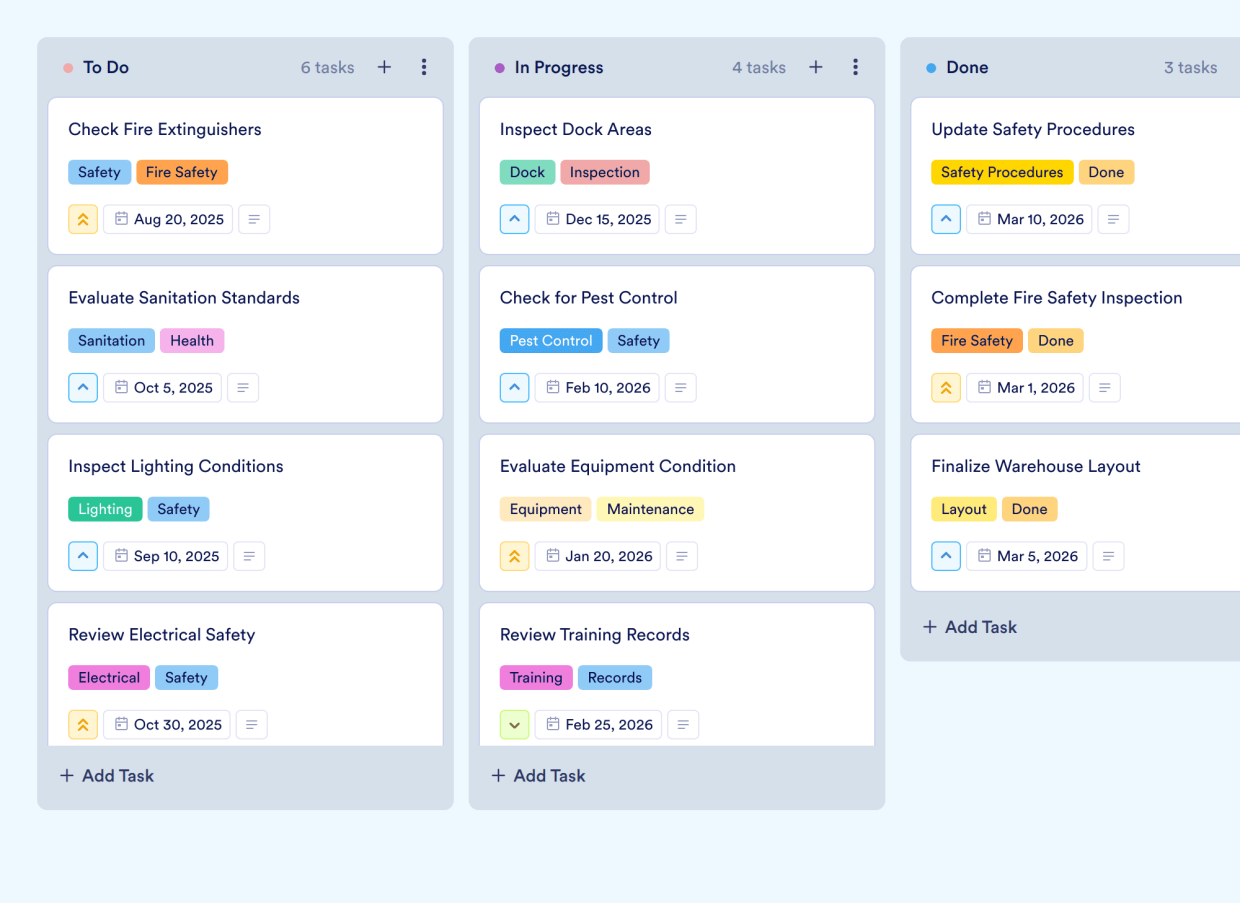The width and height of the screenshot is (1240, 903).
Task: Toggle the low priority indicator on Review Training Records
Action: point(514,724)
